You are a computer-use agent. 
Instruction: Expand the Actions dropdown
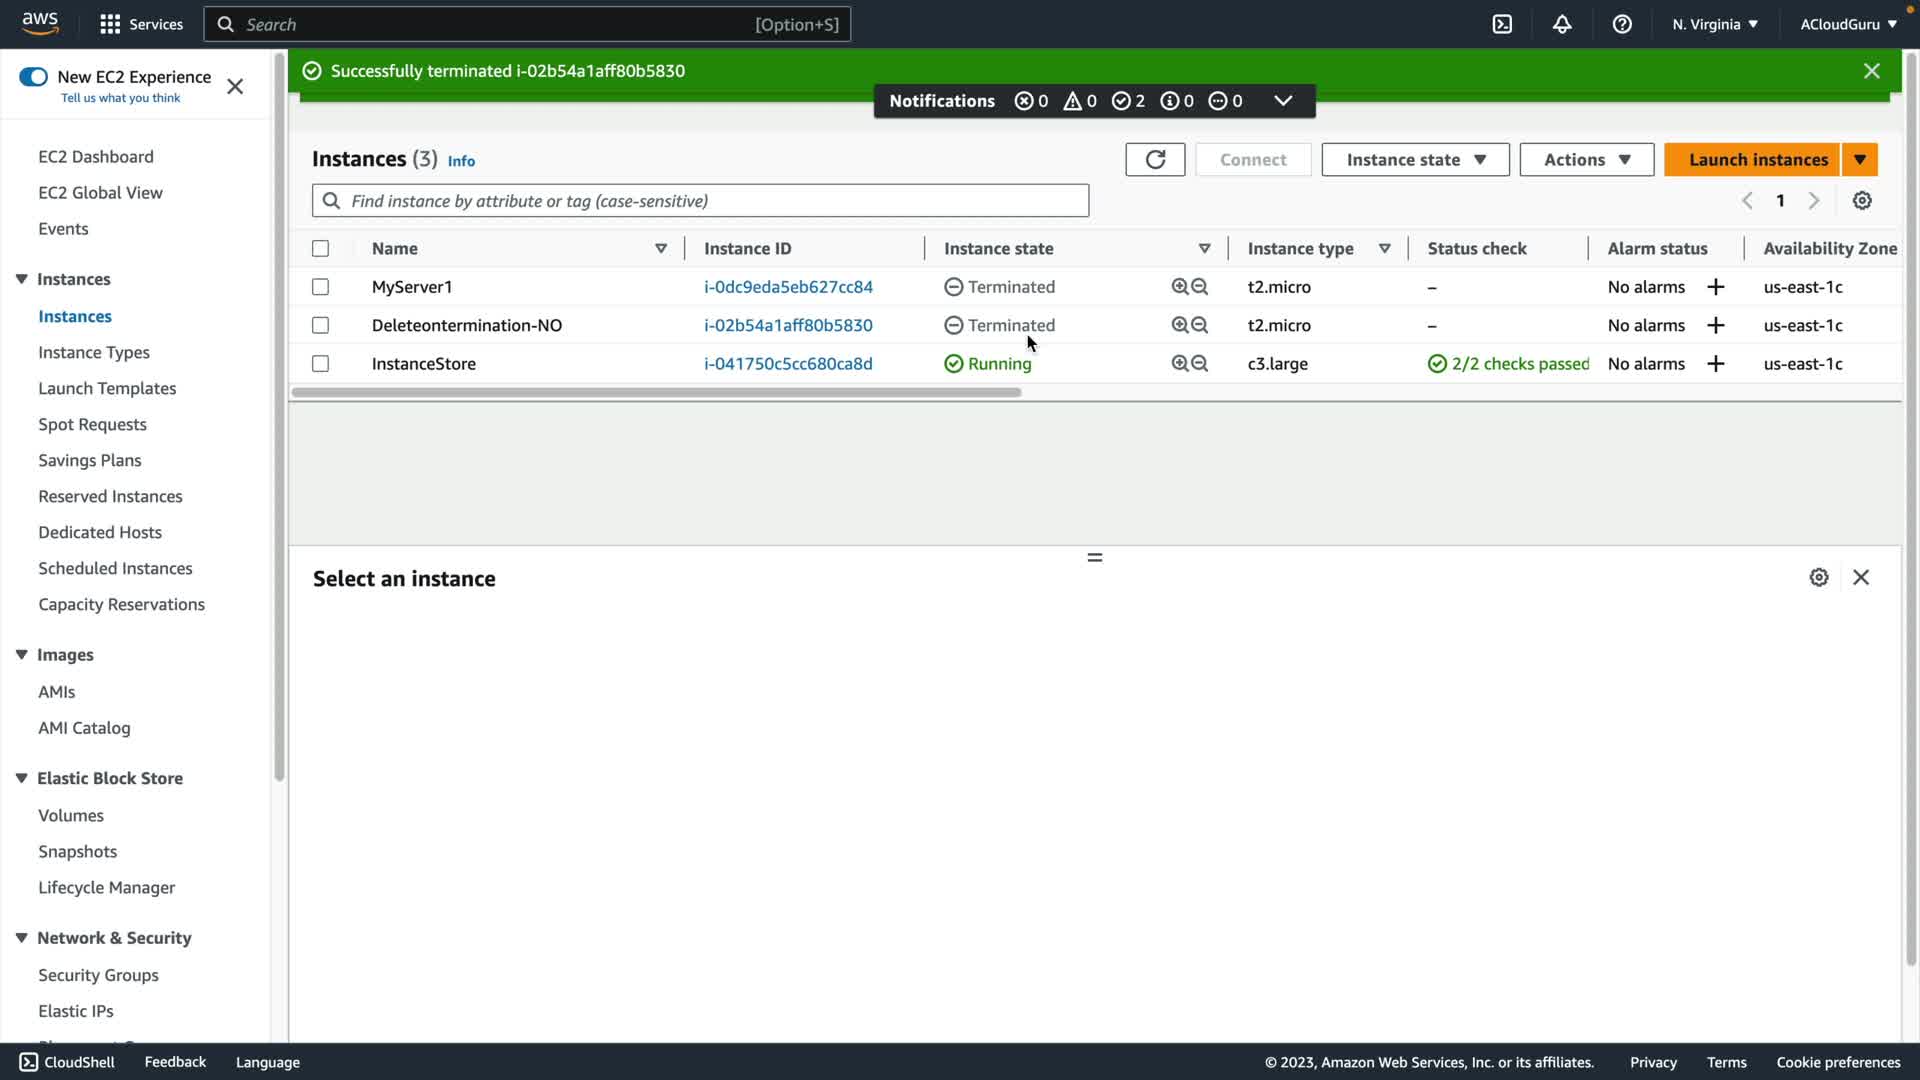click(1586, 160)
